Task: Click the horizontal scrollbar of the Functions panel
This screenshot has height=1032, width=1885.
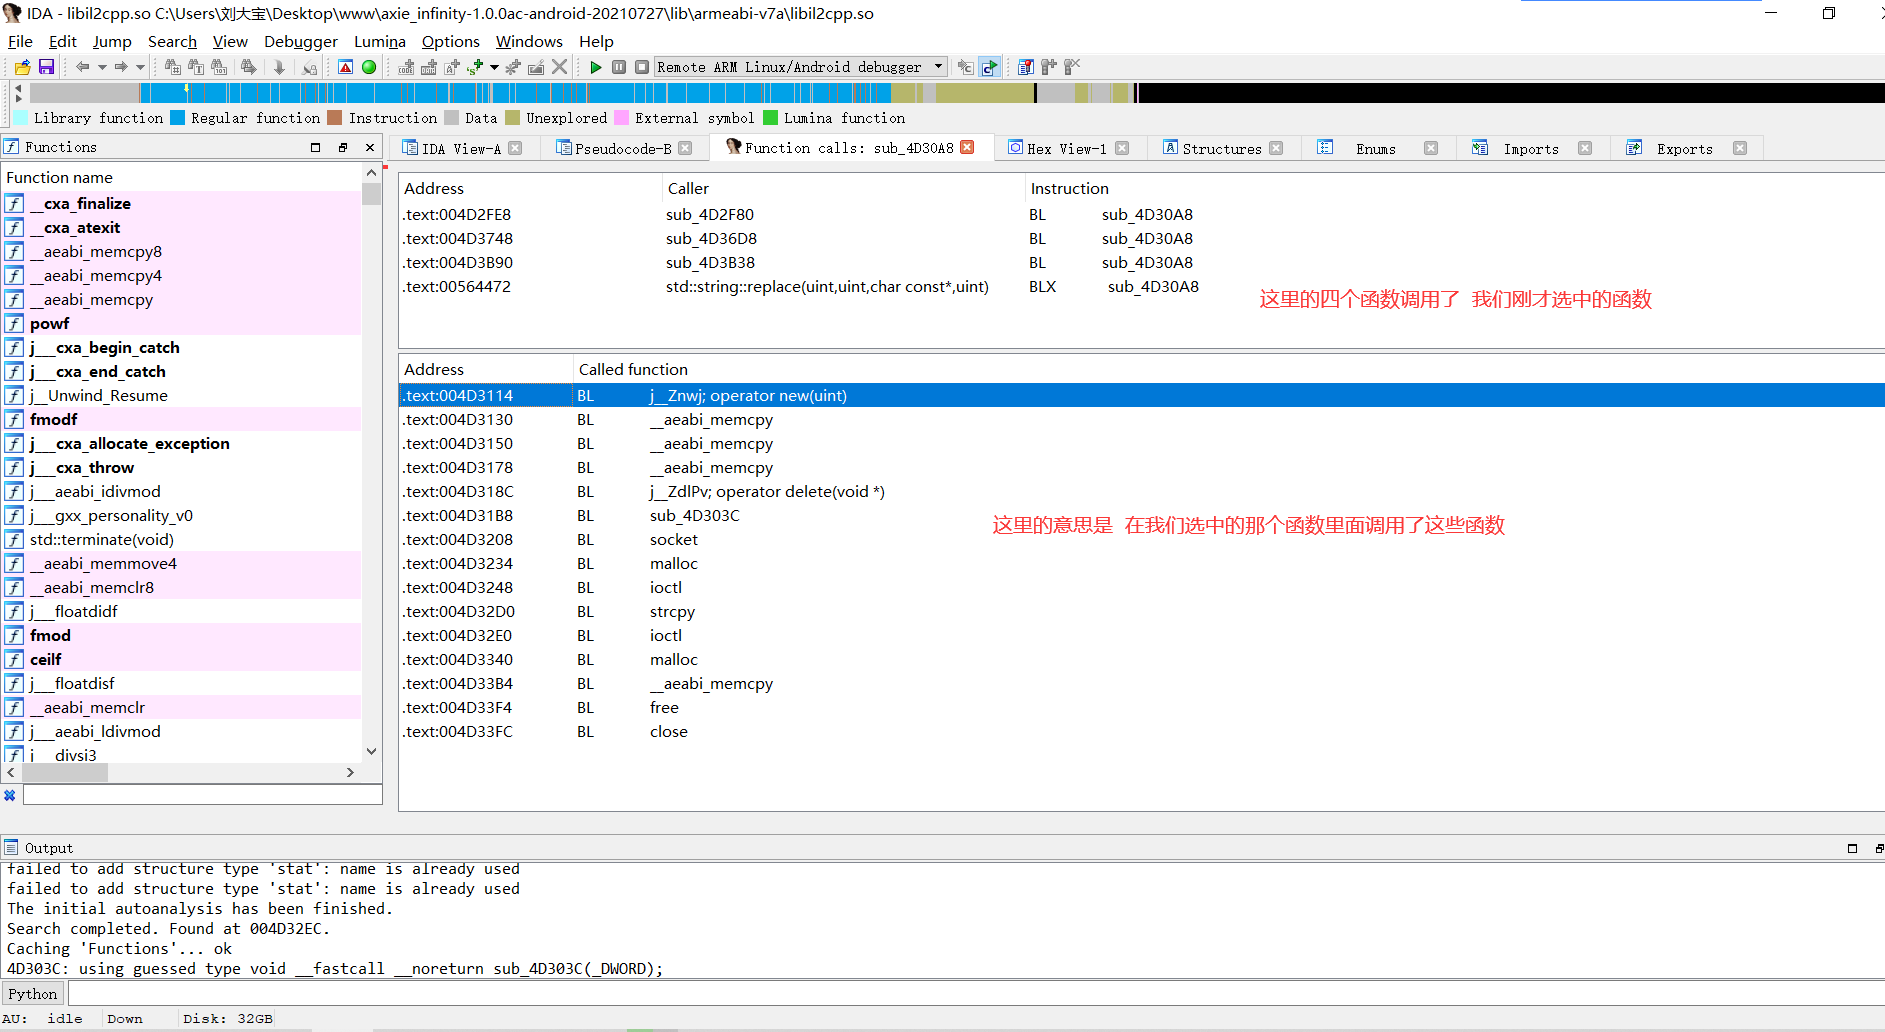Action: coord(65,772)
